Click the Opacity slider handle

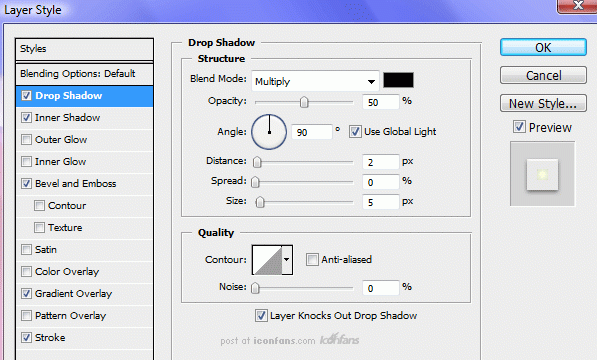[304, 102]
